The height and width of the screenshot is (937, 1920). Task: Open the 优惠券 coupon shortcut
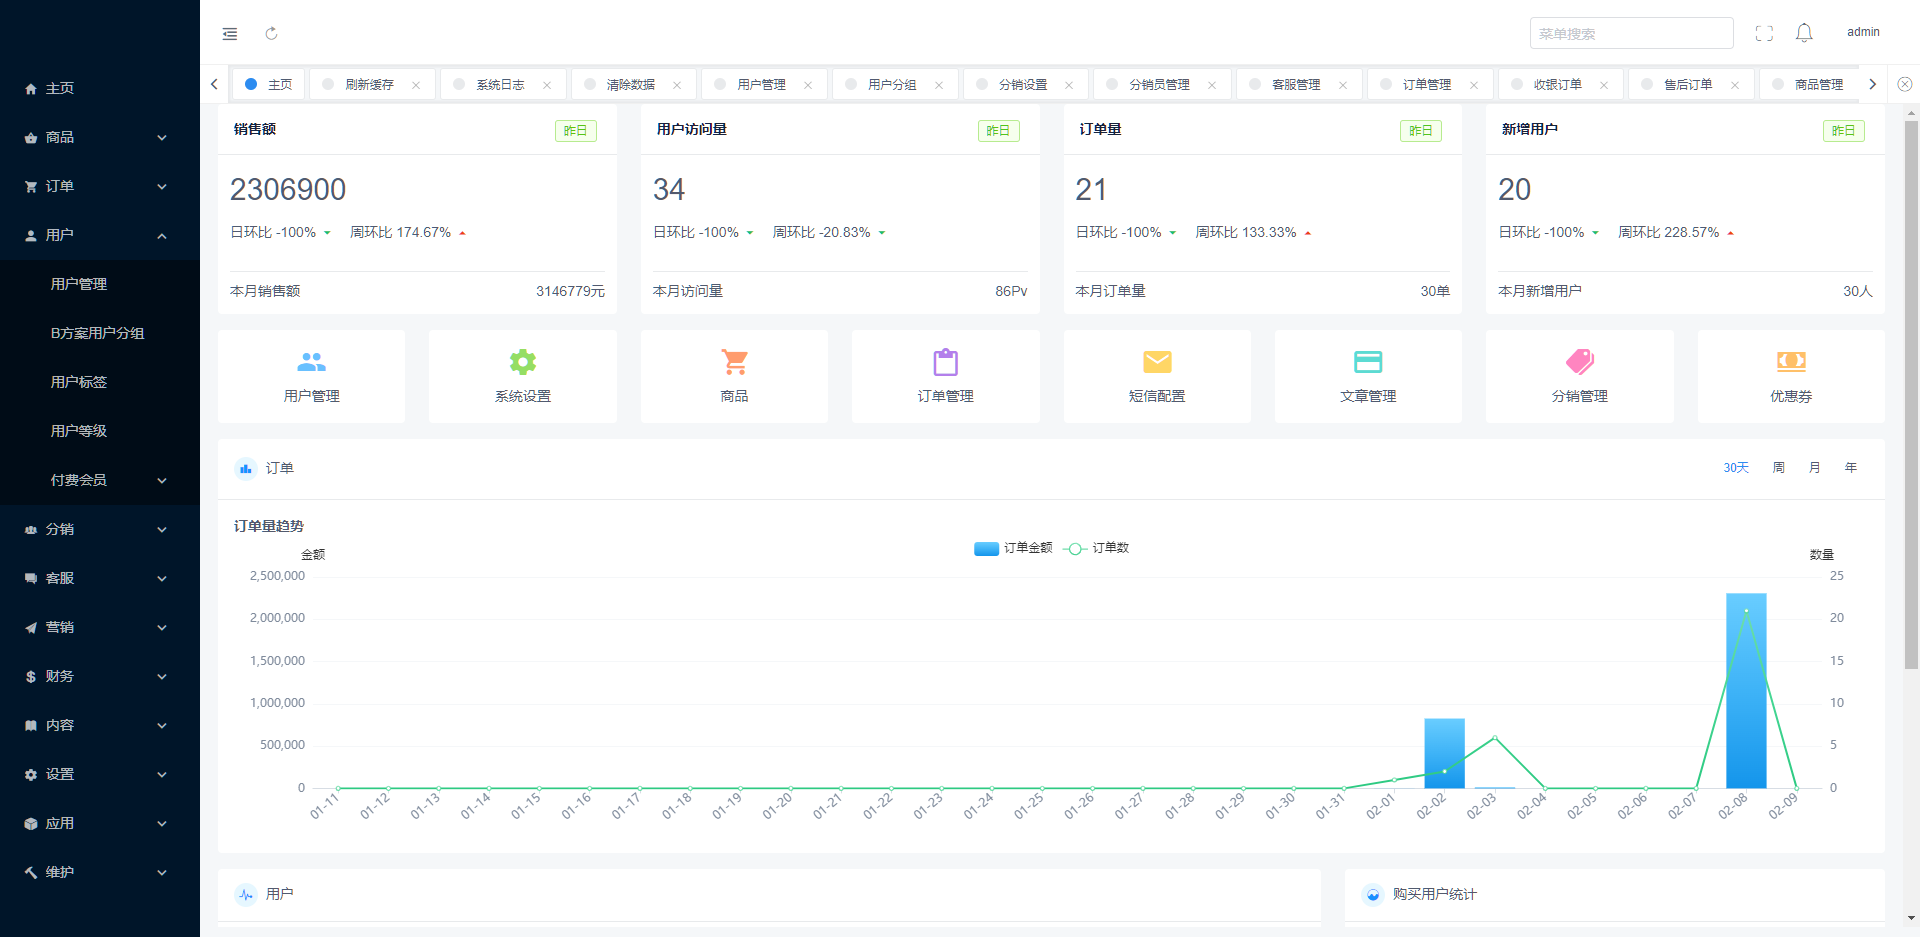coord(1791,361)
